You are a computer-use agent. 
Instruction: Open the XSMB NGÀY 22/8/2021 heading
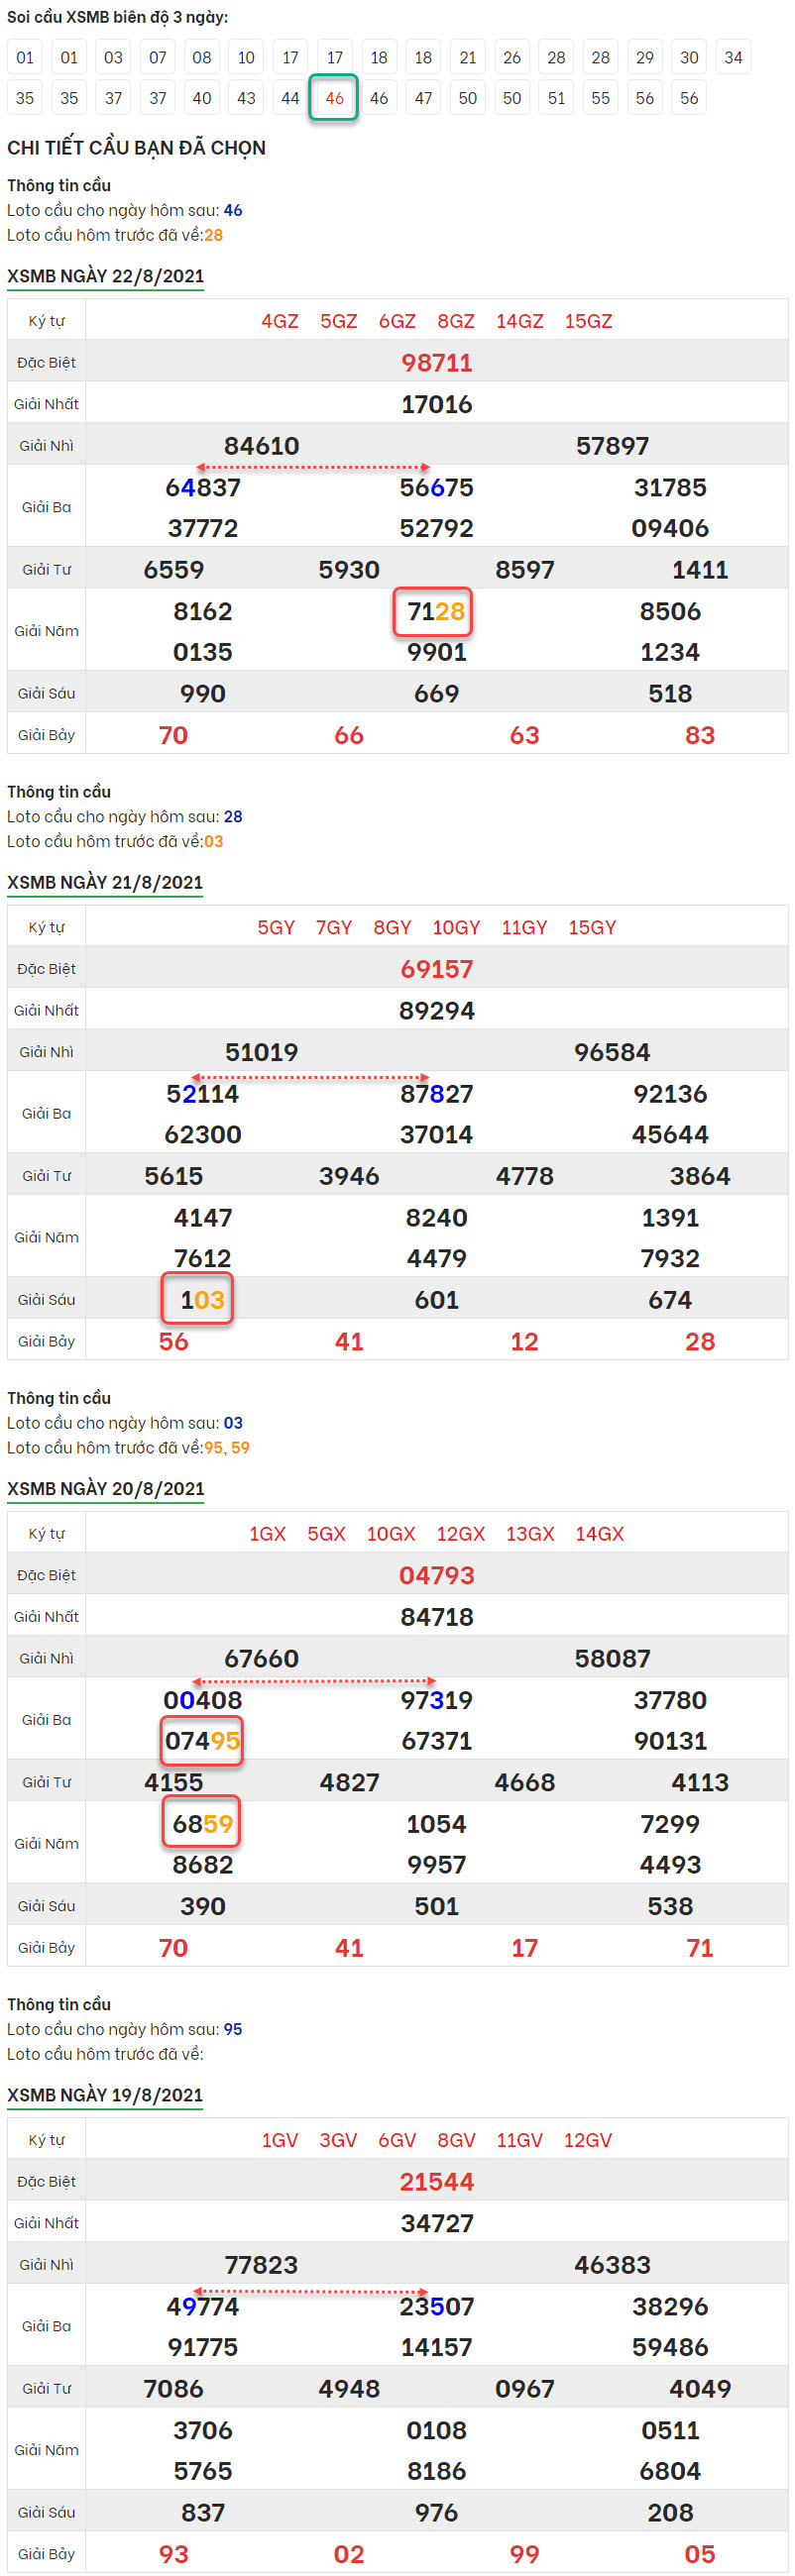[105, 276]
